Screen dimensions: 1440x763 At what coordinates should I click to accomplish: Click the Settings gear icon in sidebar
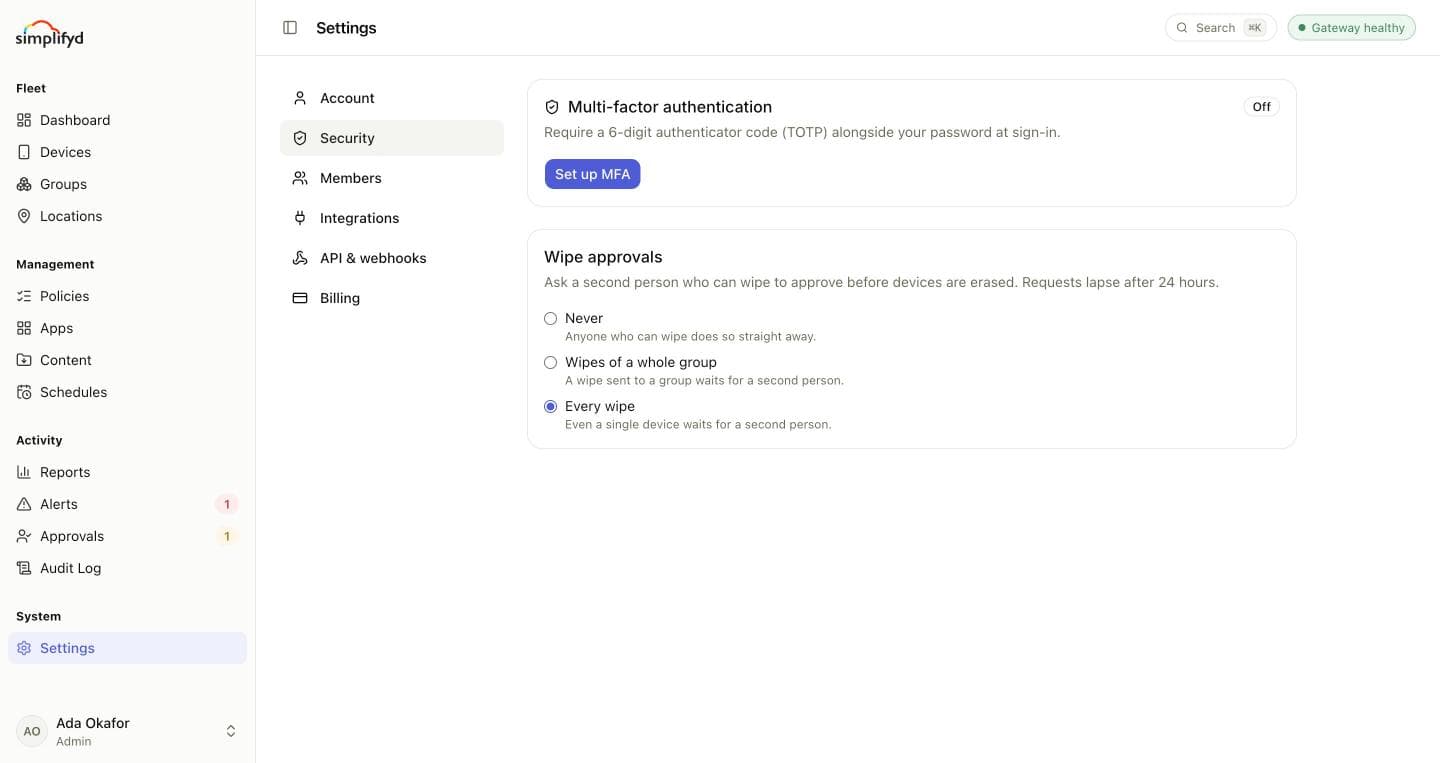pos(24,648)
